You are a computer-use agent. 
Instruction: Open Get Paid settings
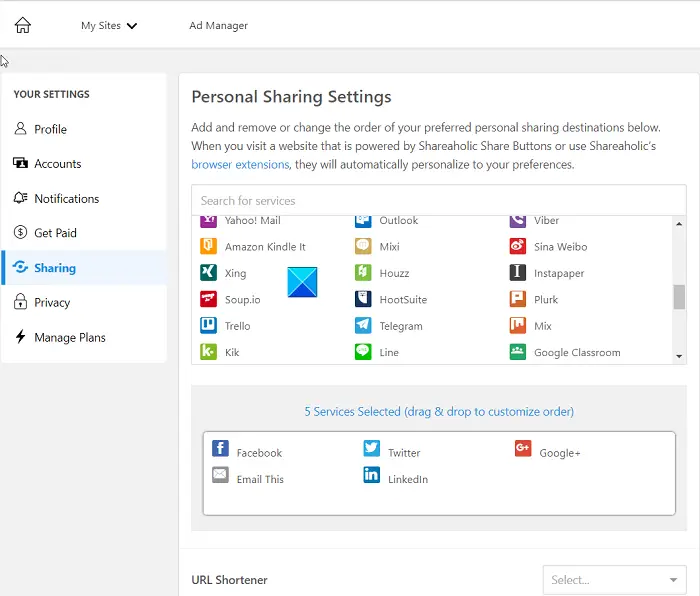pos(84,233)
